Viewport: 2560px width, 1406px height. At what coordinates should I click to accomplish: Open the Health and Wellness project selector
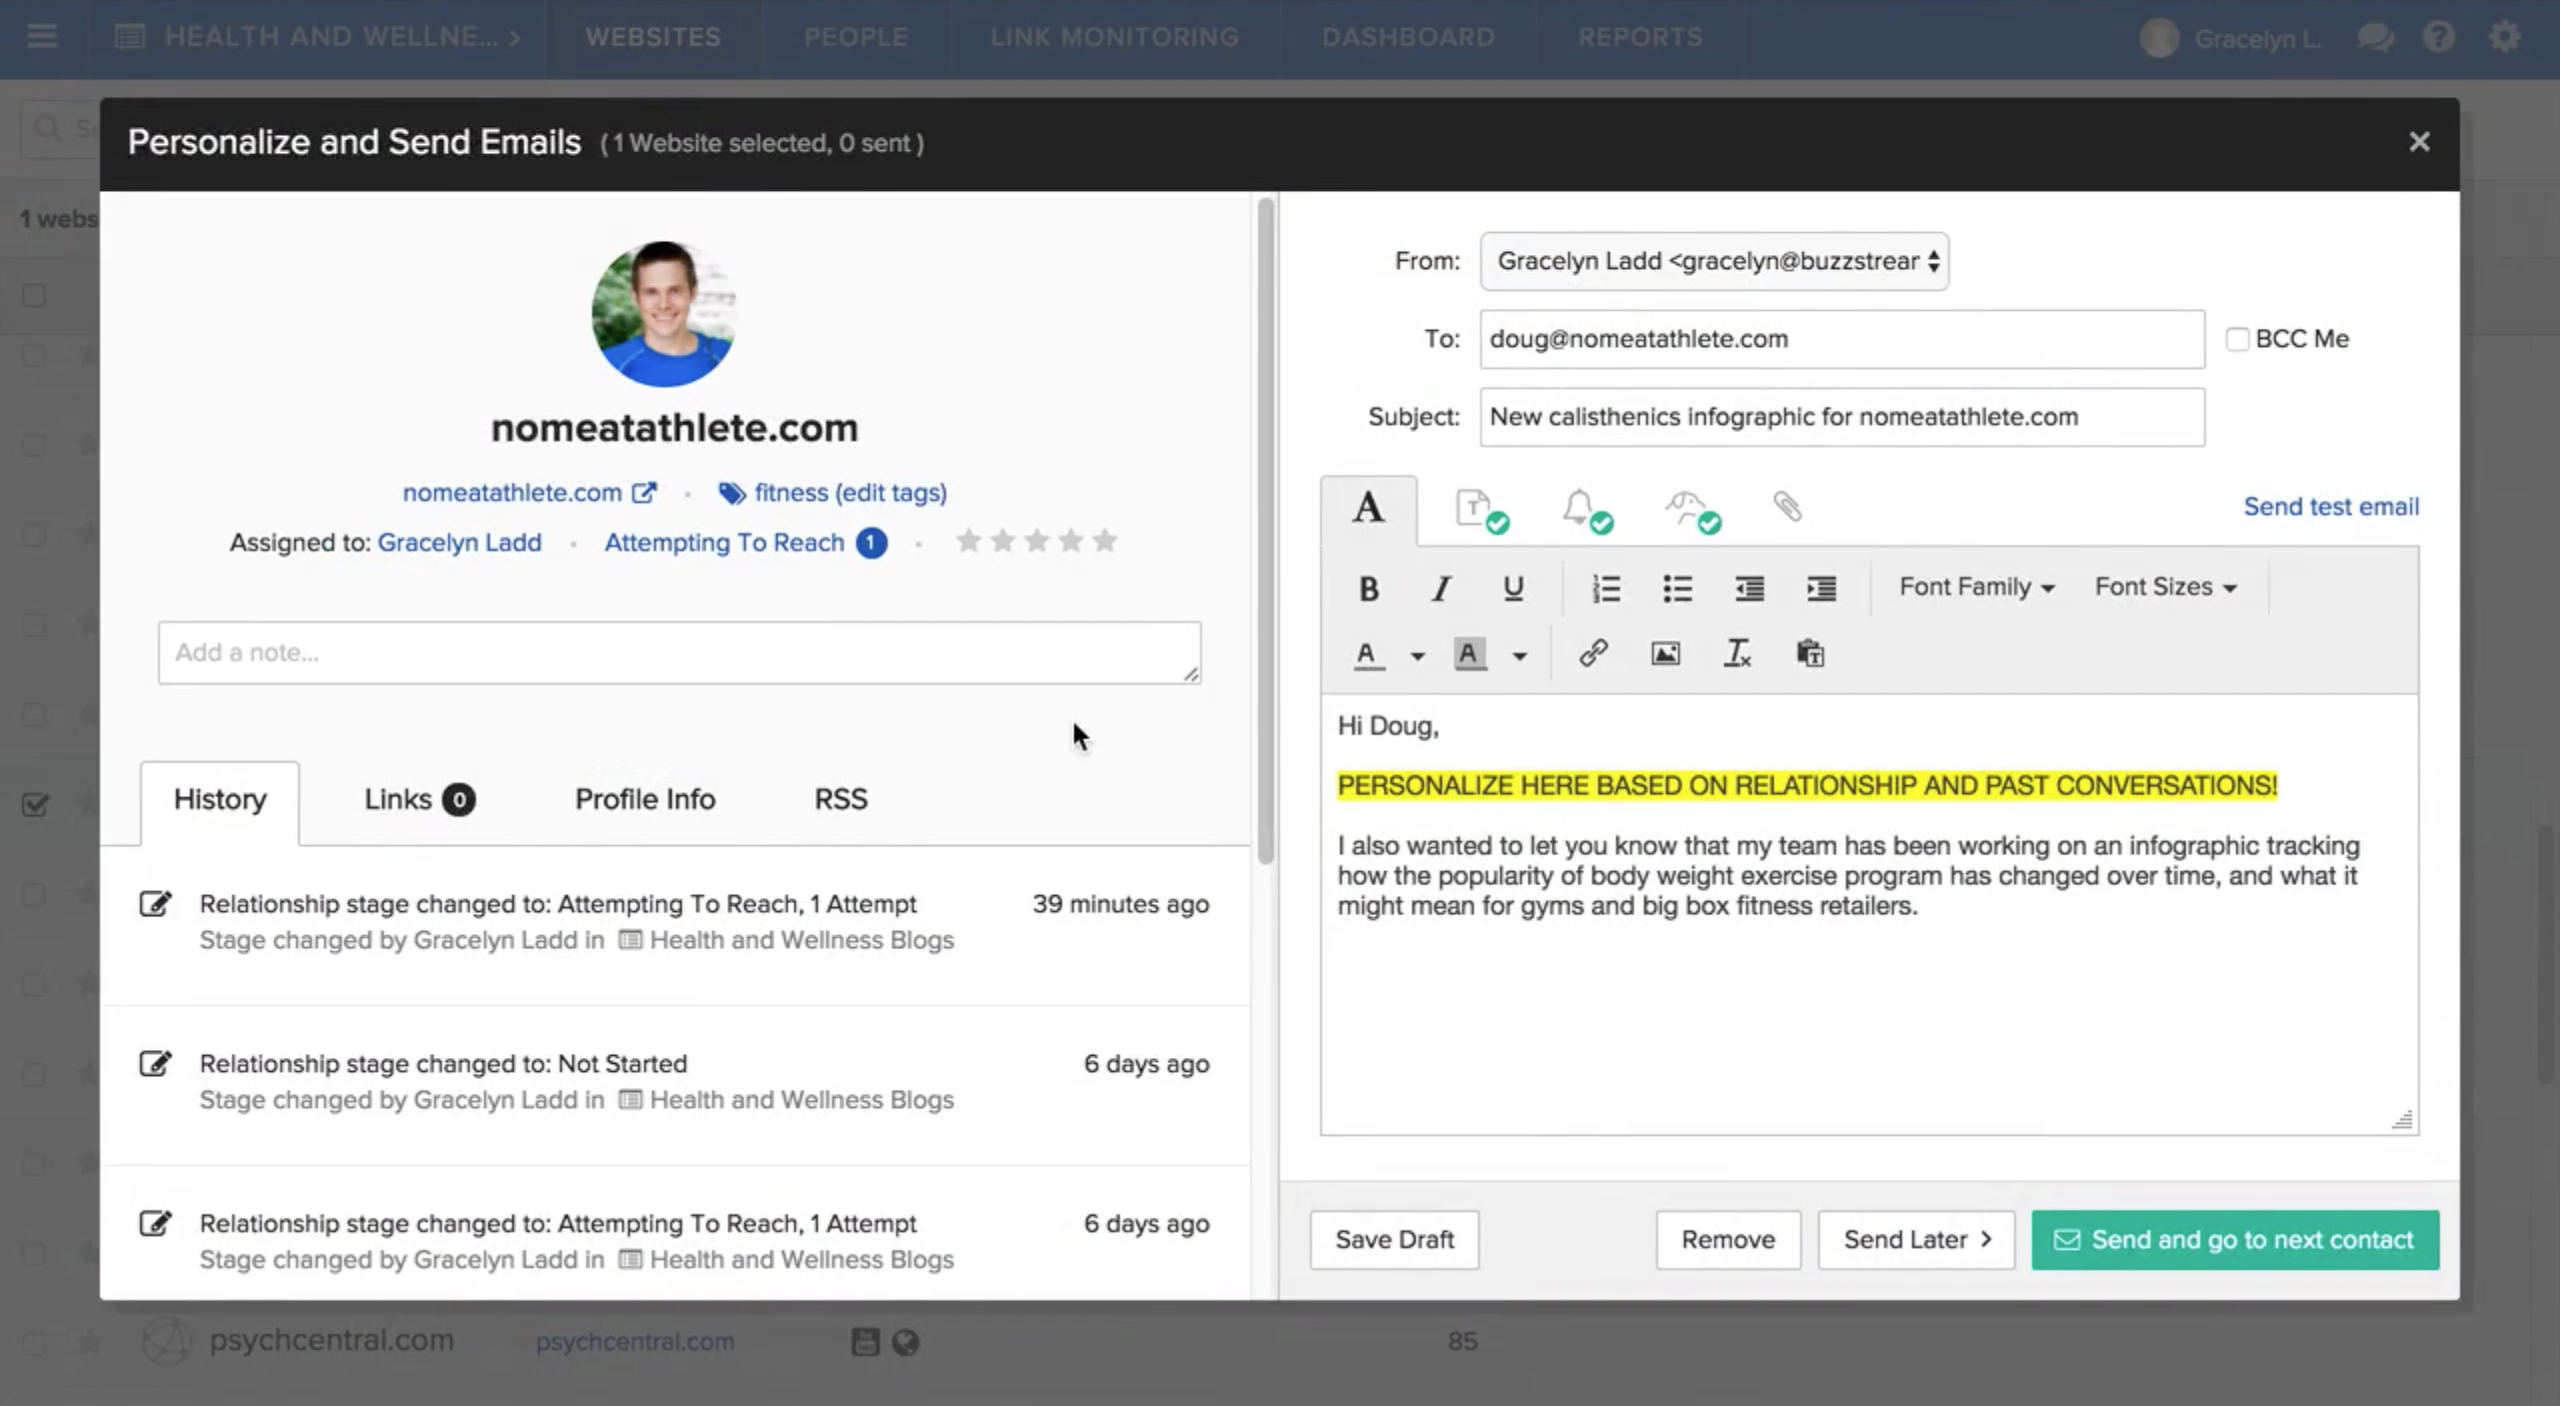(318, 37)
